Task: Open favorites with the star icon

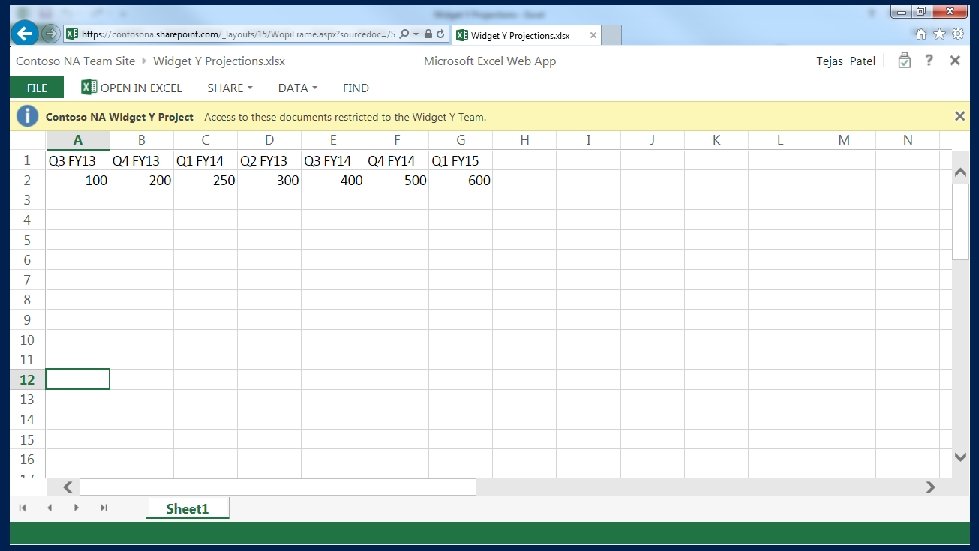Action: coord(939,34)
